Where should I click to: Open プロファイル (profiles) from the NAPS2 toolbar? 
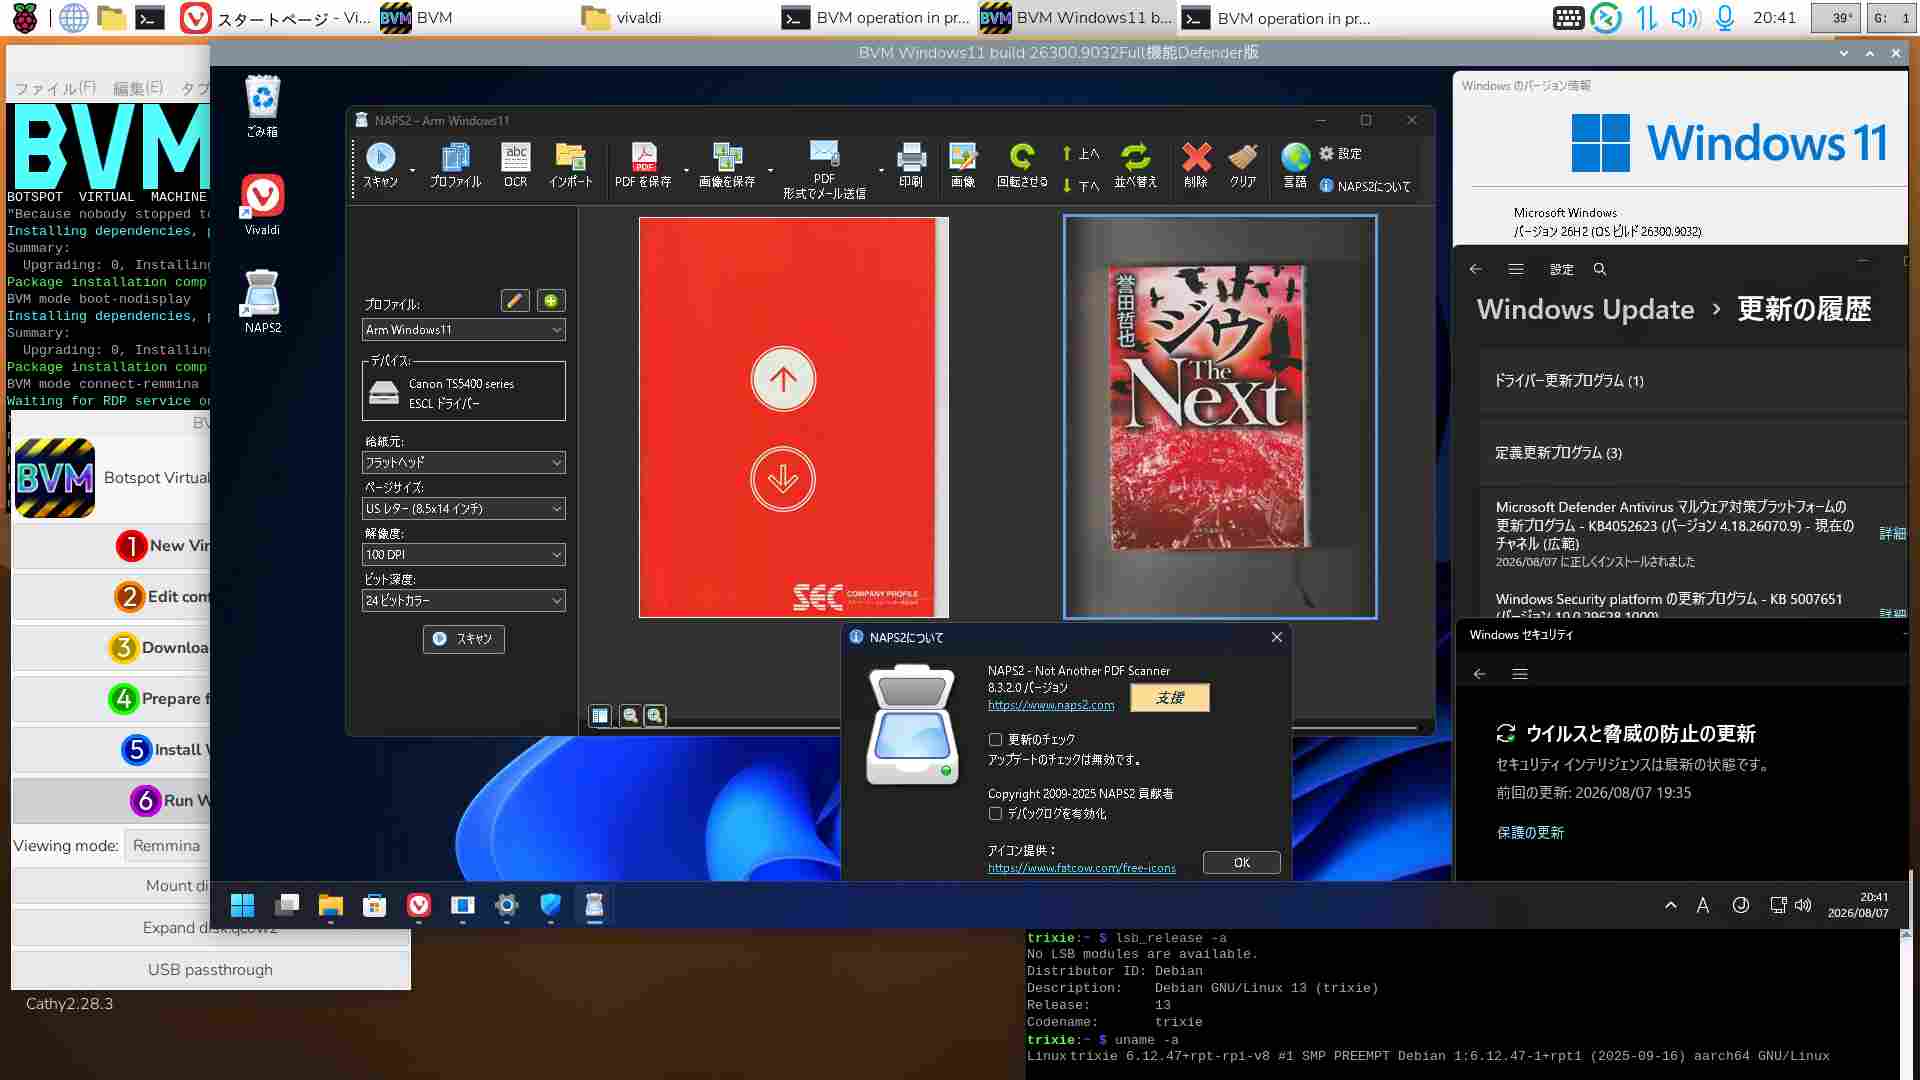tap(455, 165)
